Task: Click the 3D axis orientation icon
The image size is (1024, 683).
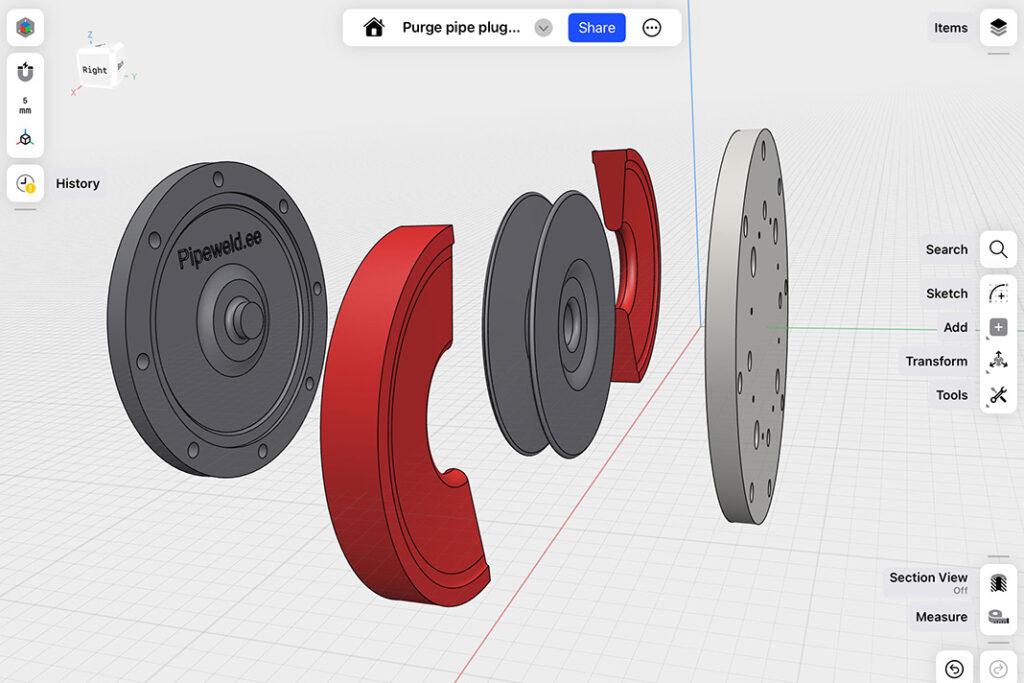Action: pyautogui.click(x=25, y=138)
